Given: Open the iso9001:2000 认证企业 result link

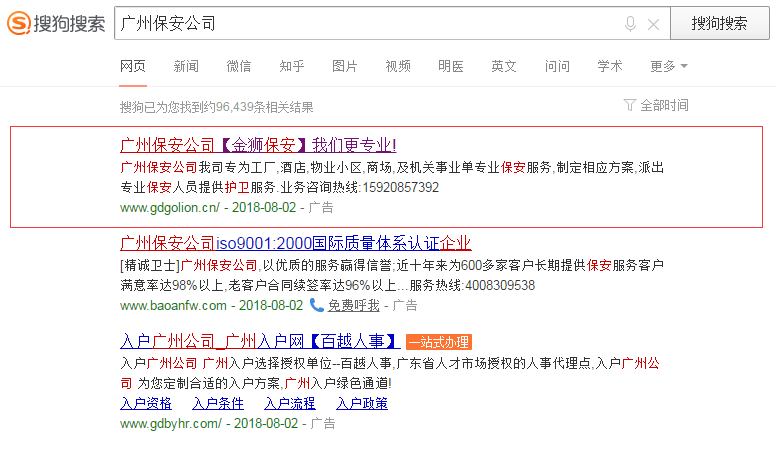Looking at the screenshot, I should click(x=295, y=243).
